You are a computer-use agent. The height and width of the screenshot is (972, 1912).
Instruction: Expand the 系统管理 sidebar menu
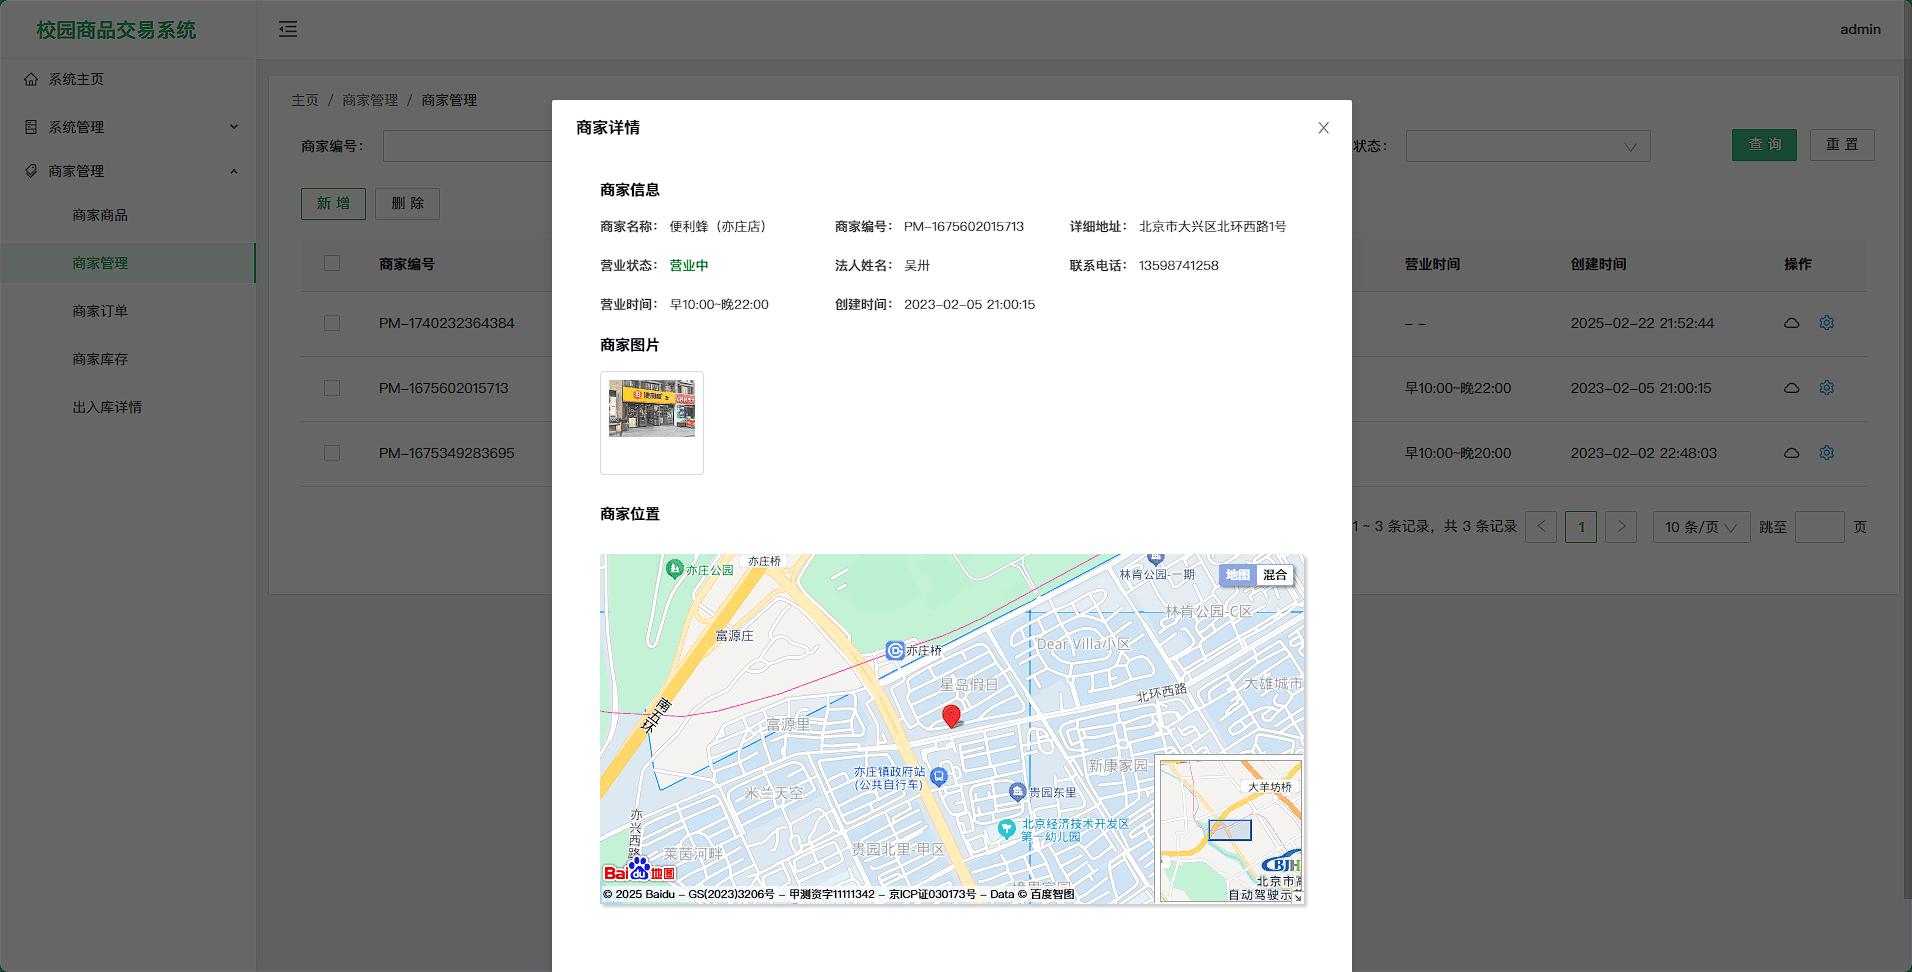click(x=130, y=127)
